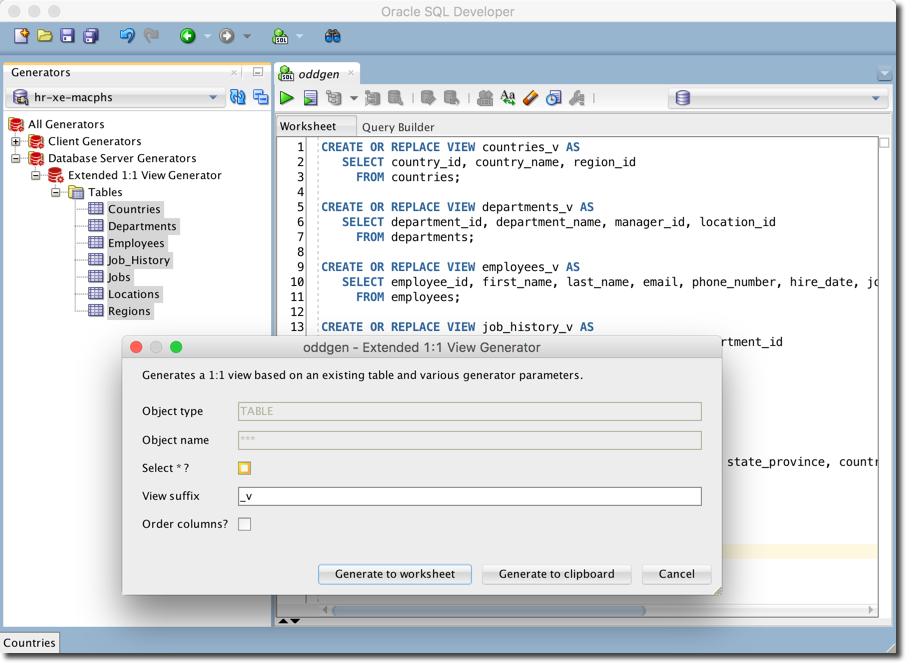The height and width of the screenshot is (663, 906).
Task: Refresh the Generators panel
Action: (x=237, y=97)
